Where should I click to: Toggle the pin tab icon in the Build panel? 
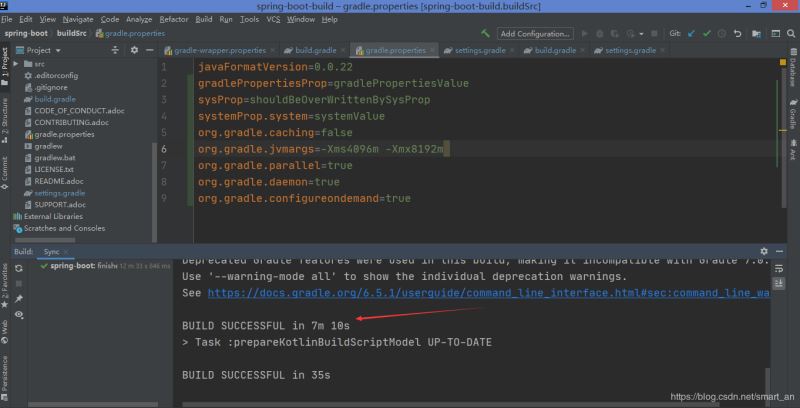19,298
